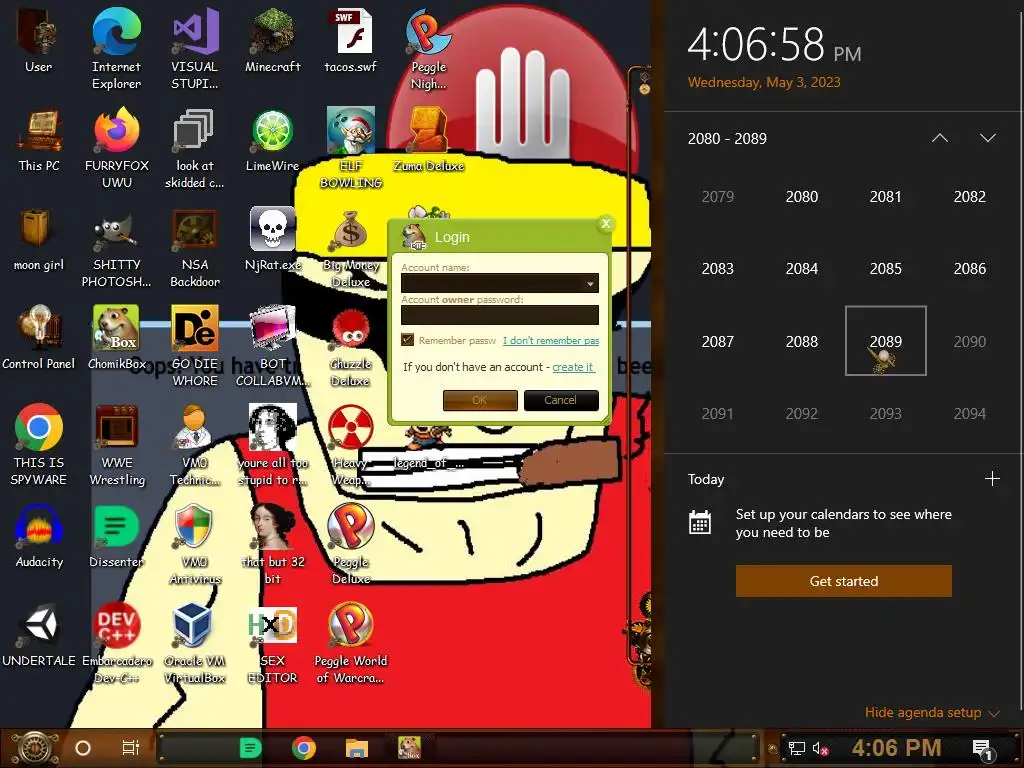This screenshot has height=768, width=1024.
Task: Open the Audacity desktop icon
Action: point(39,536)
